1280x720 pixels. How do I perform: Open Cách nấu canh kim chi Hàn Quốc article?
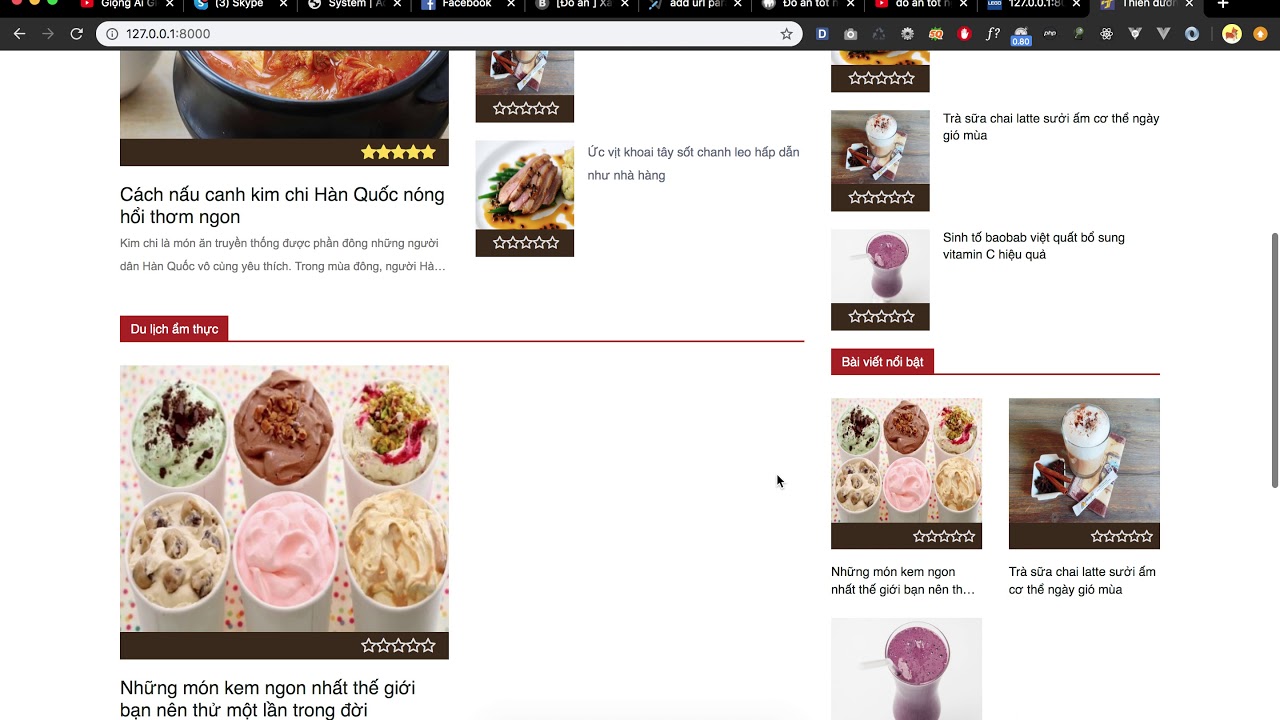click(x=282, y=205)
